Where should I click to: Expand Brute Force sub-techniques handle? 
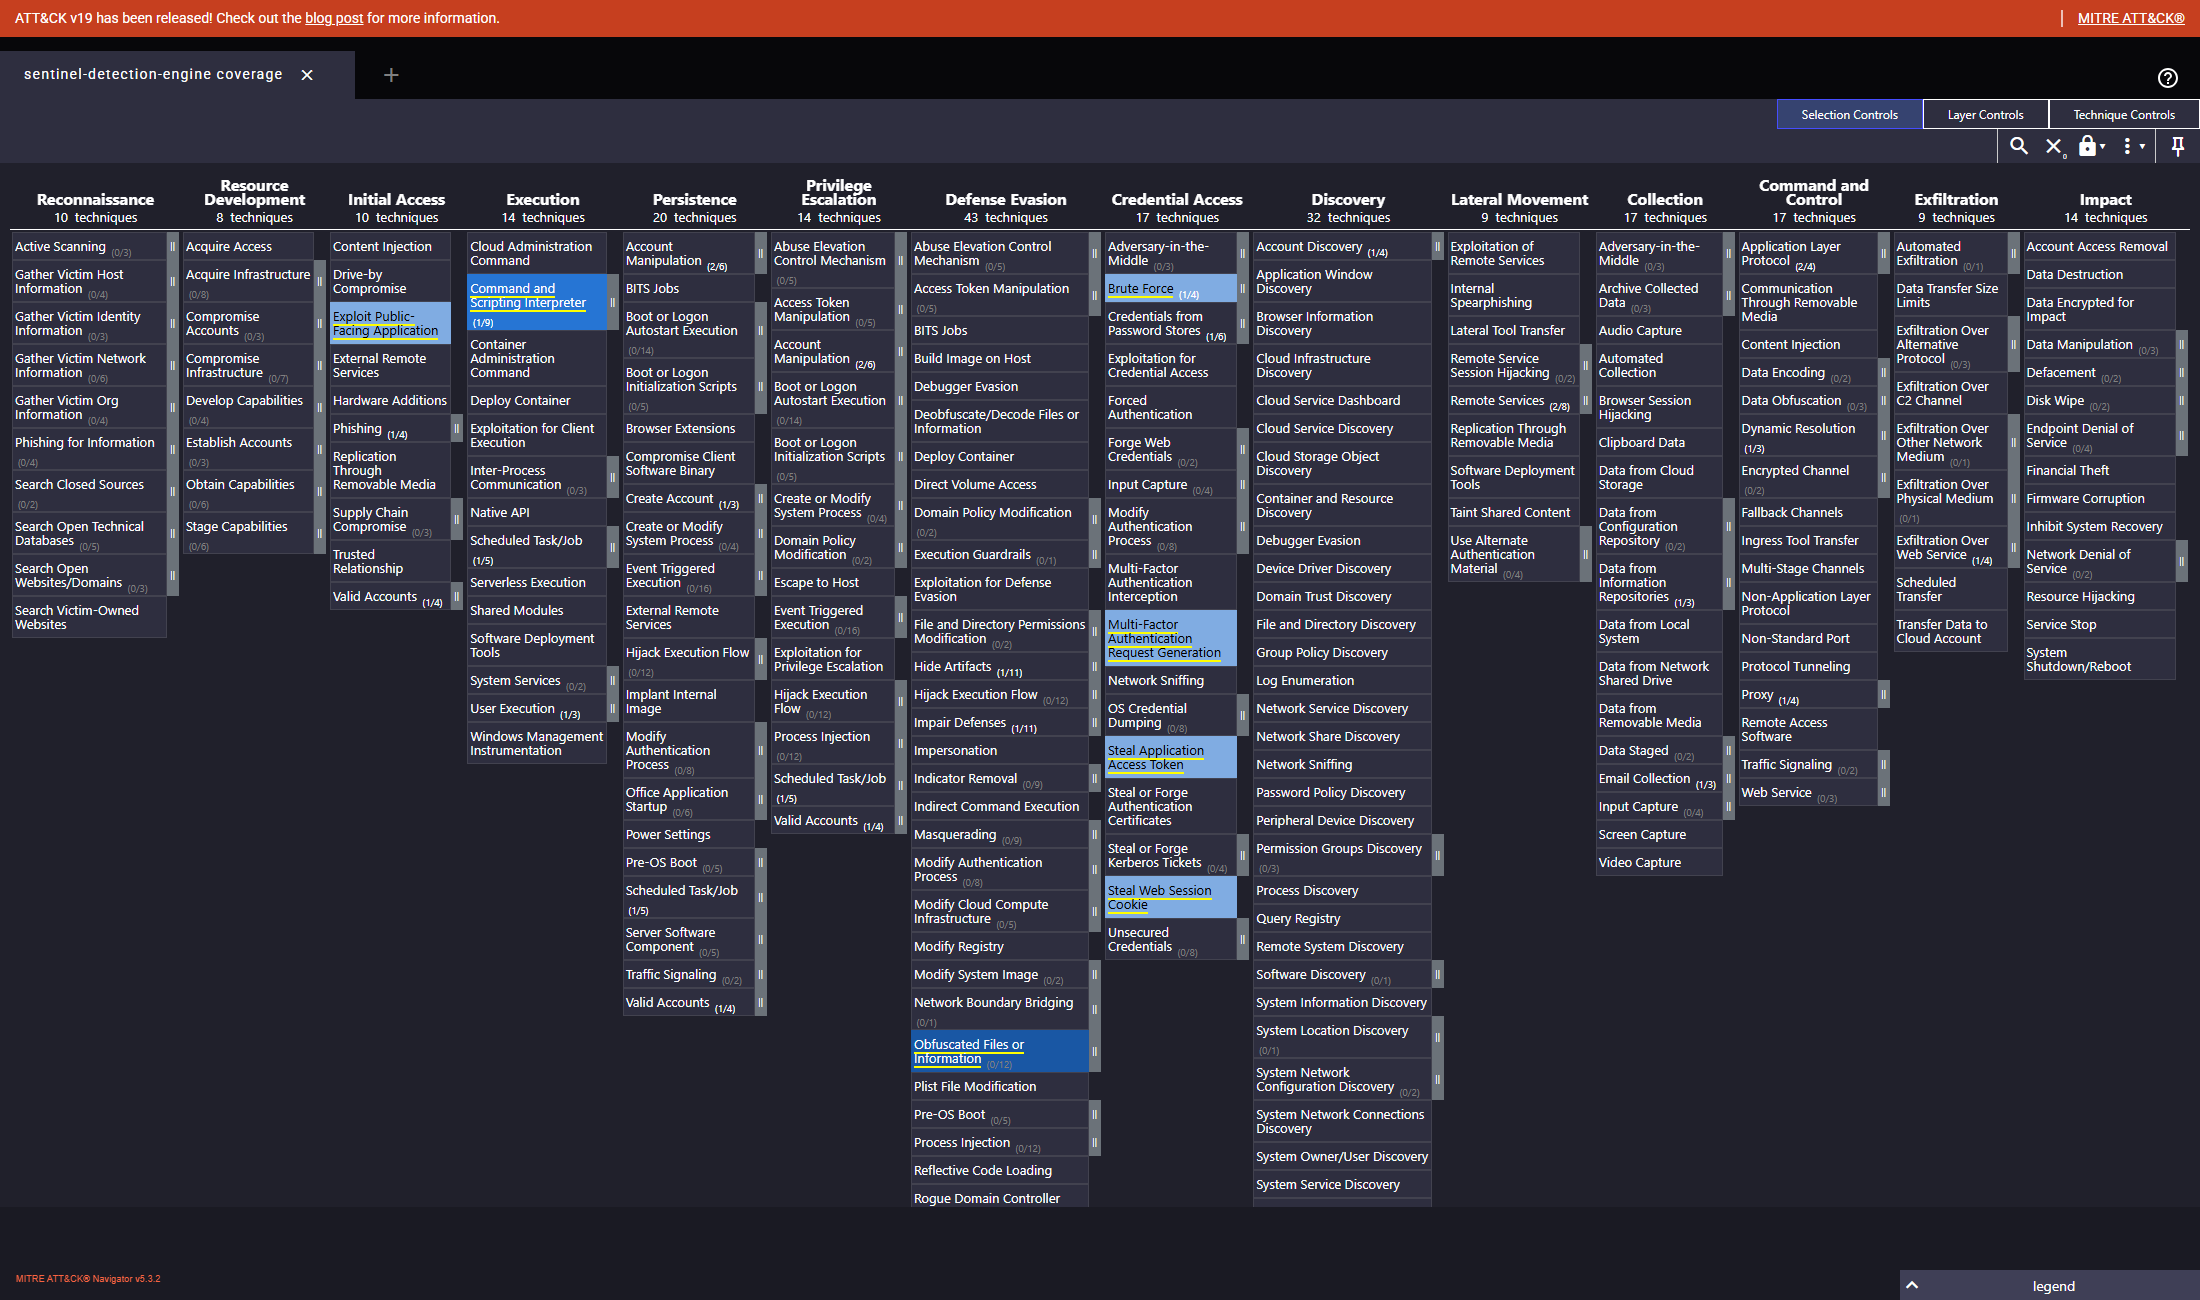[1243, 288]
